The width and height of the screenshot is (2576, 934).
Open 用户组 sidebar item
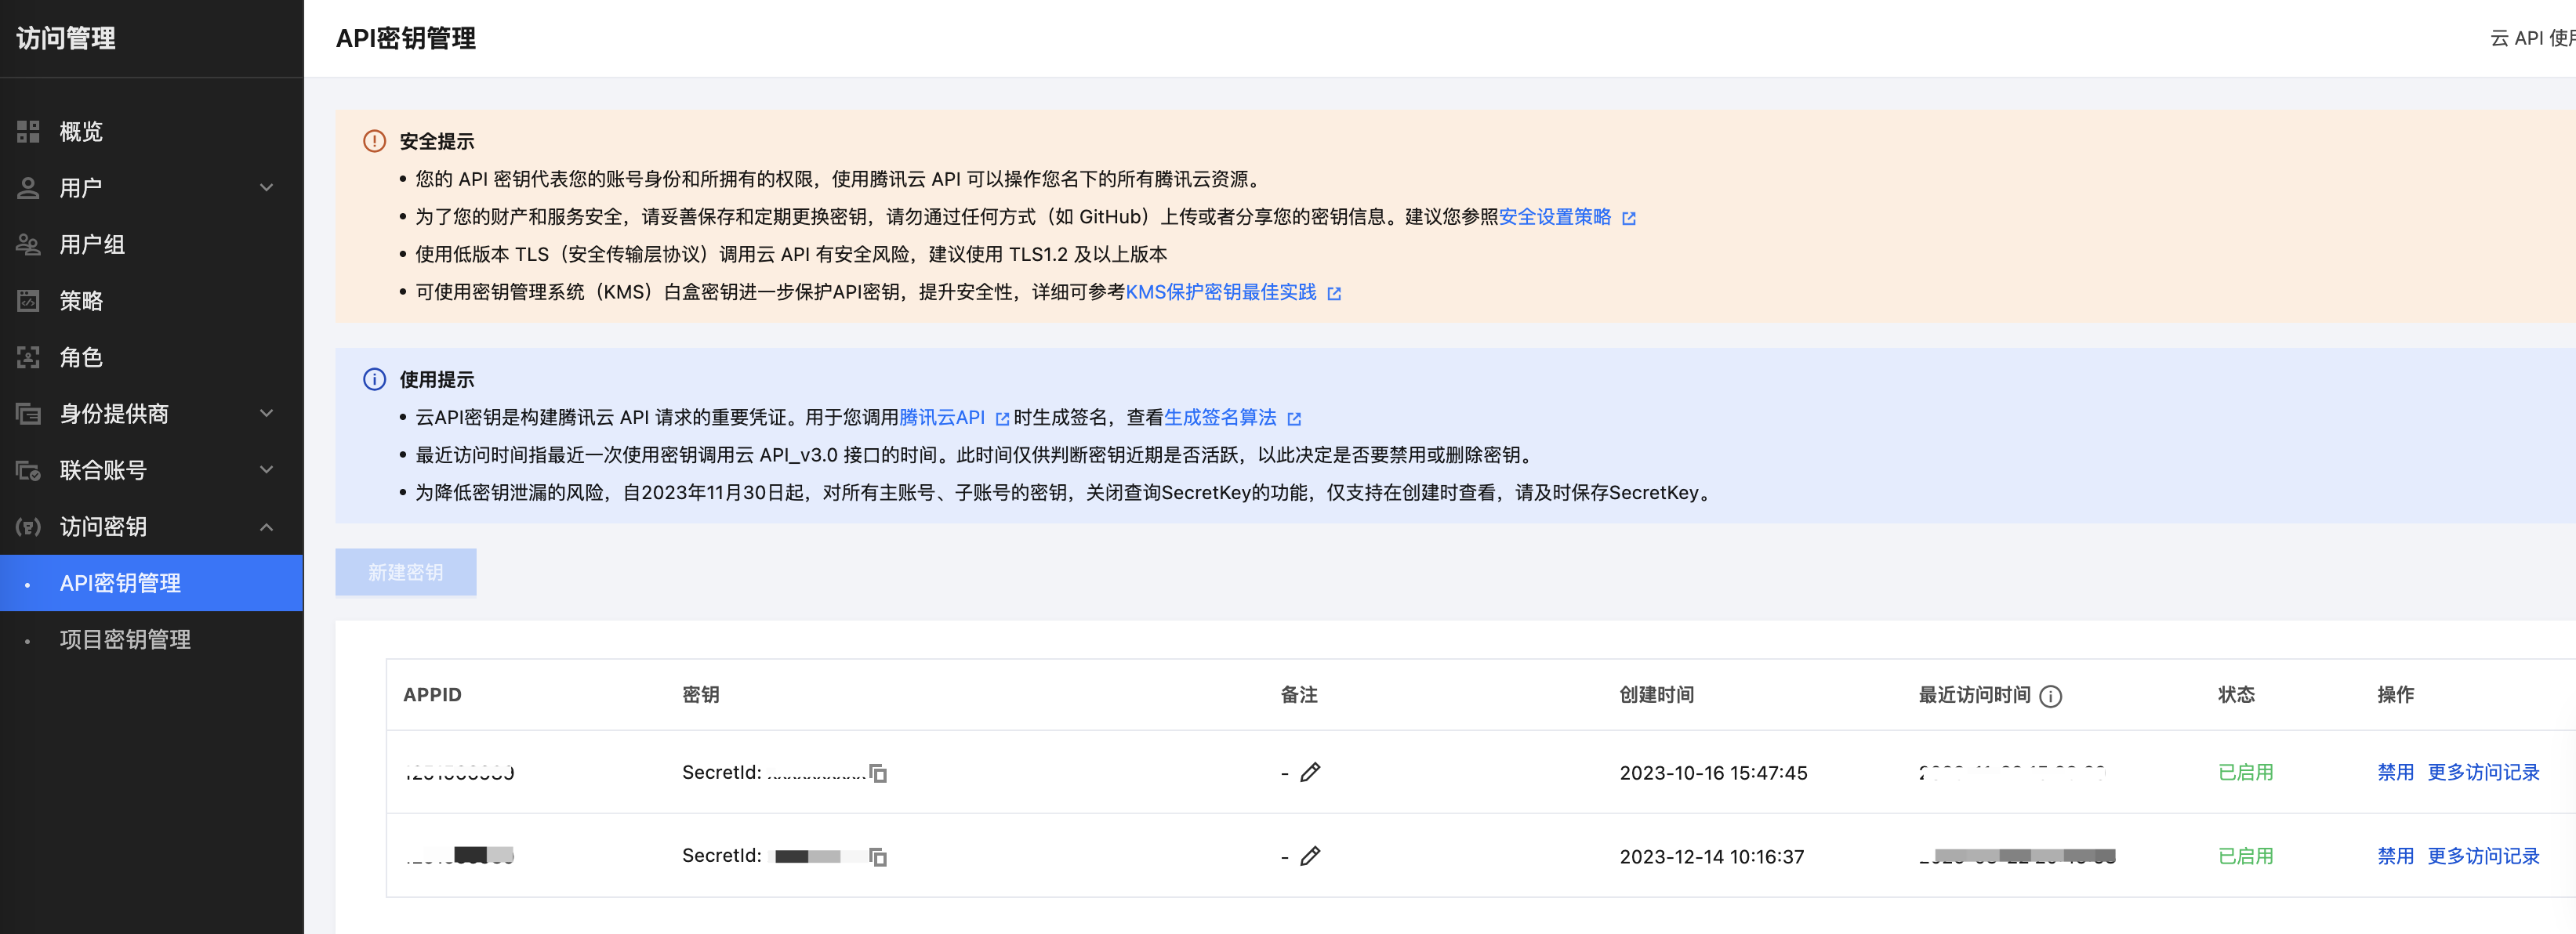pos(92,245)
